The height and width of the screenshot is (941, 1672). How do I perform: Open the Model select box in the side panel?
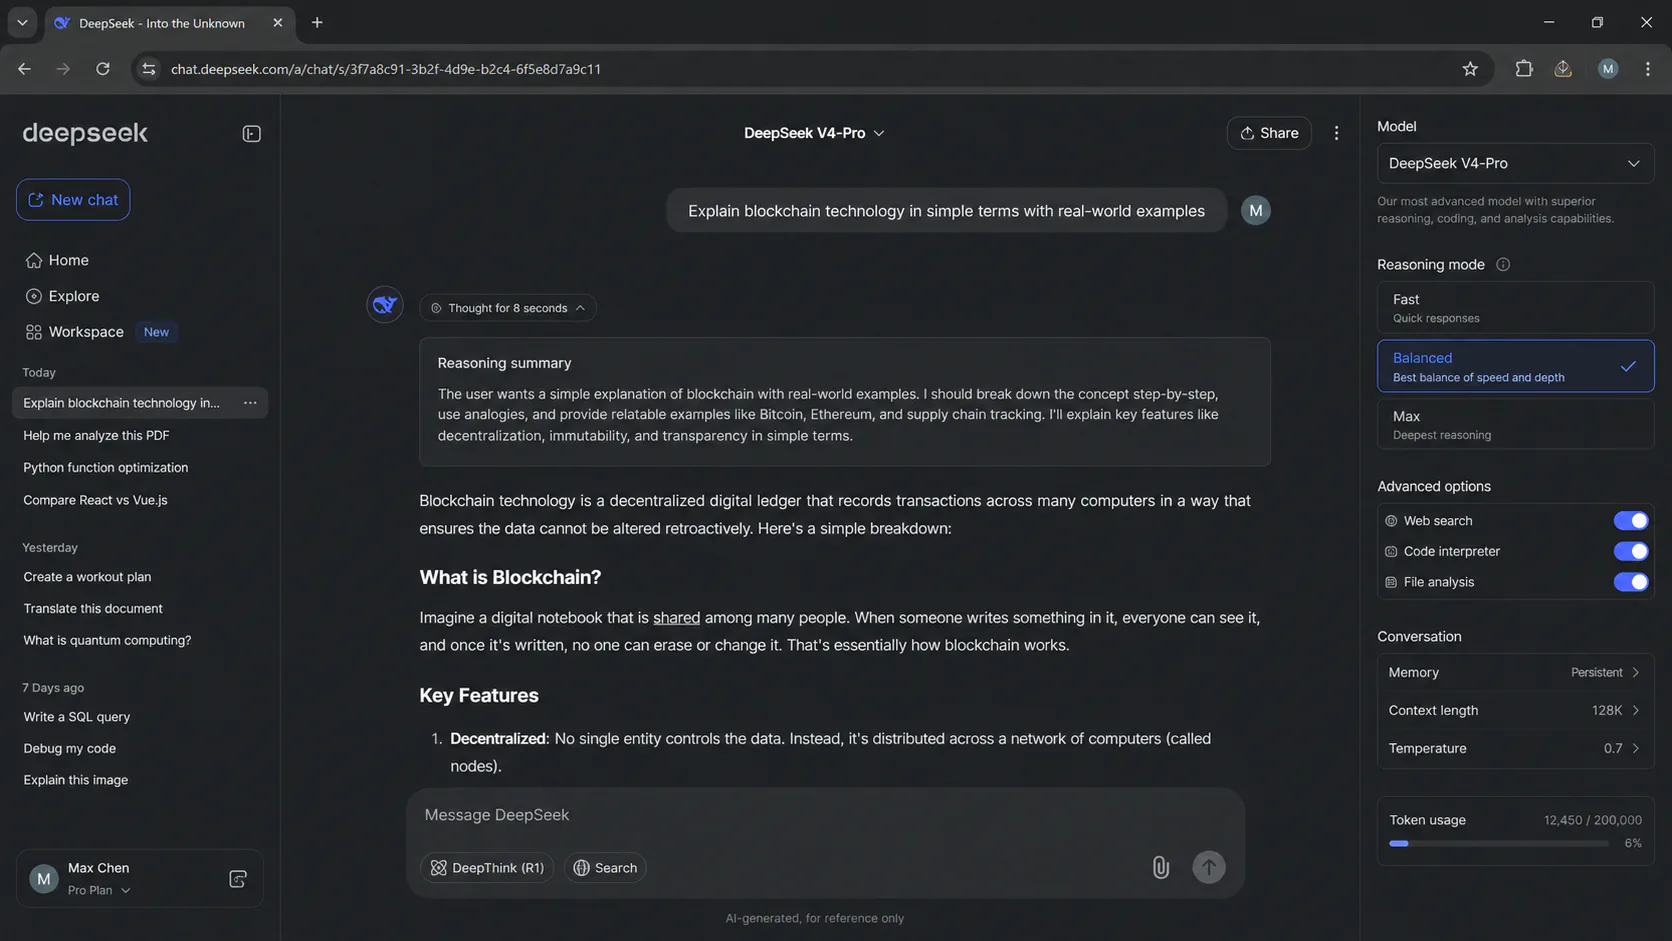[1515, 164]
